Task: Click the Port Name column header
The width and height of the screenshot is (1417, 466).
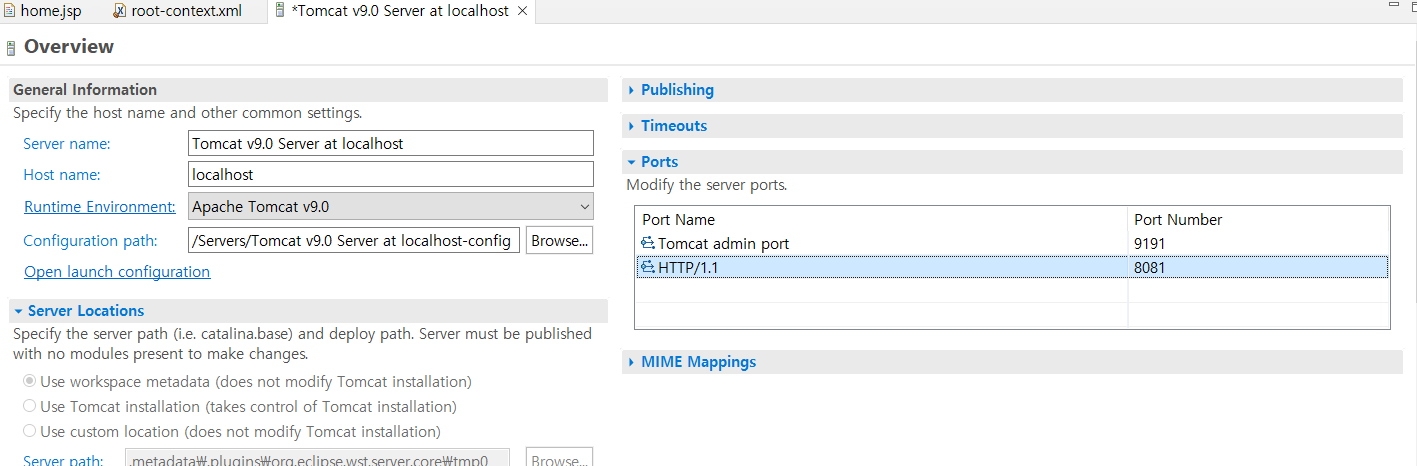Action: pos(881,219)
